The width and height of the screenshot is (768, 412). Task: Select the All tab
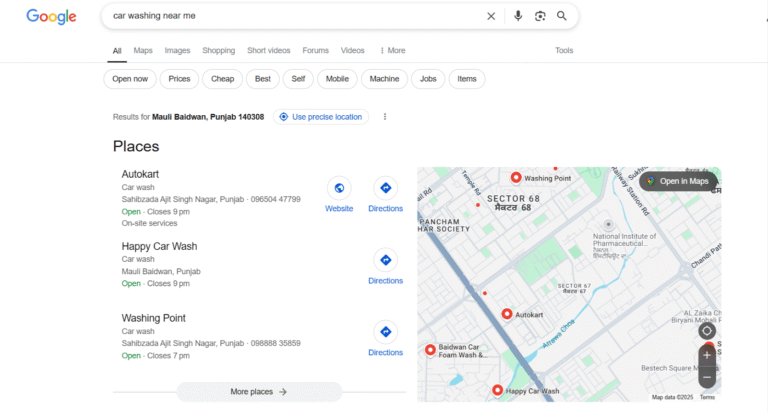coord(117,51)
